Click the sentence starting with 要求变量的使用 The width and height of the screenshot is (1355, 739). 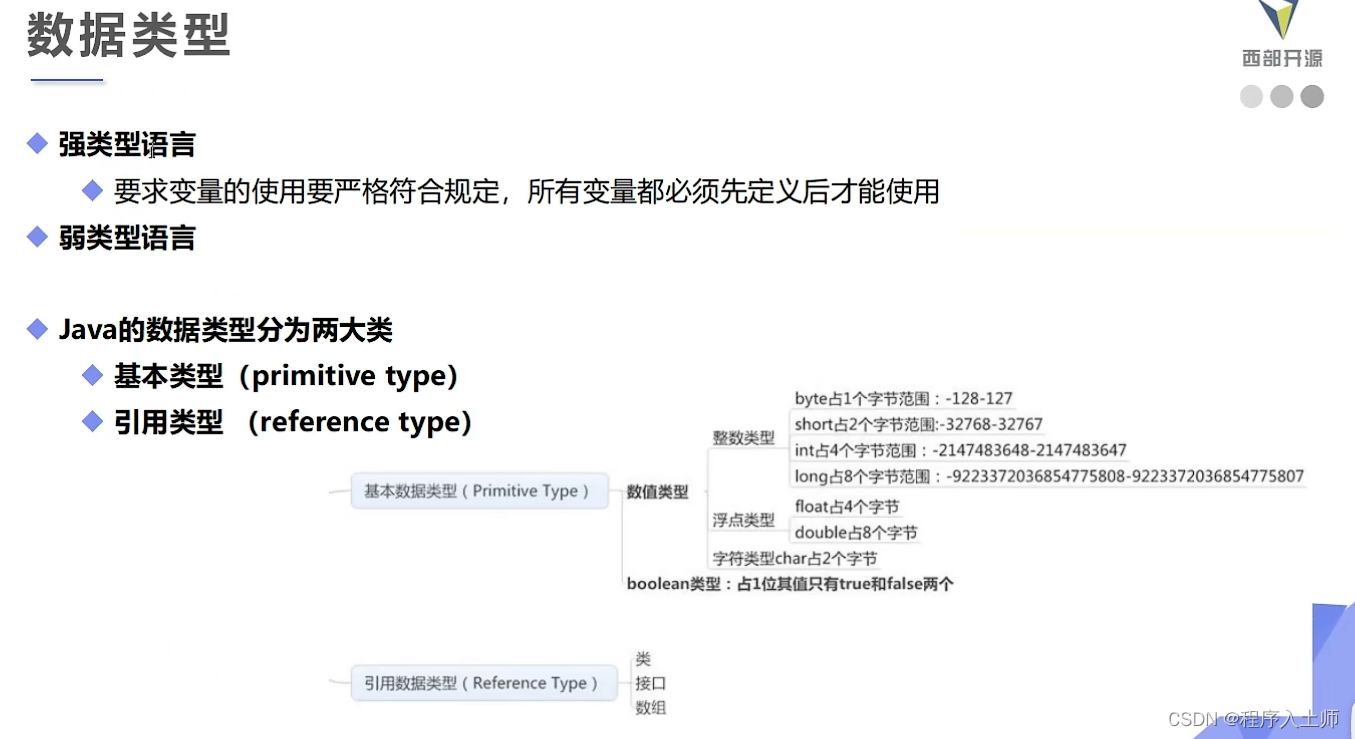coord(526,191)
